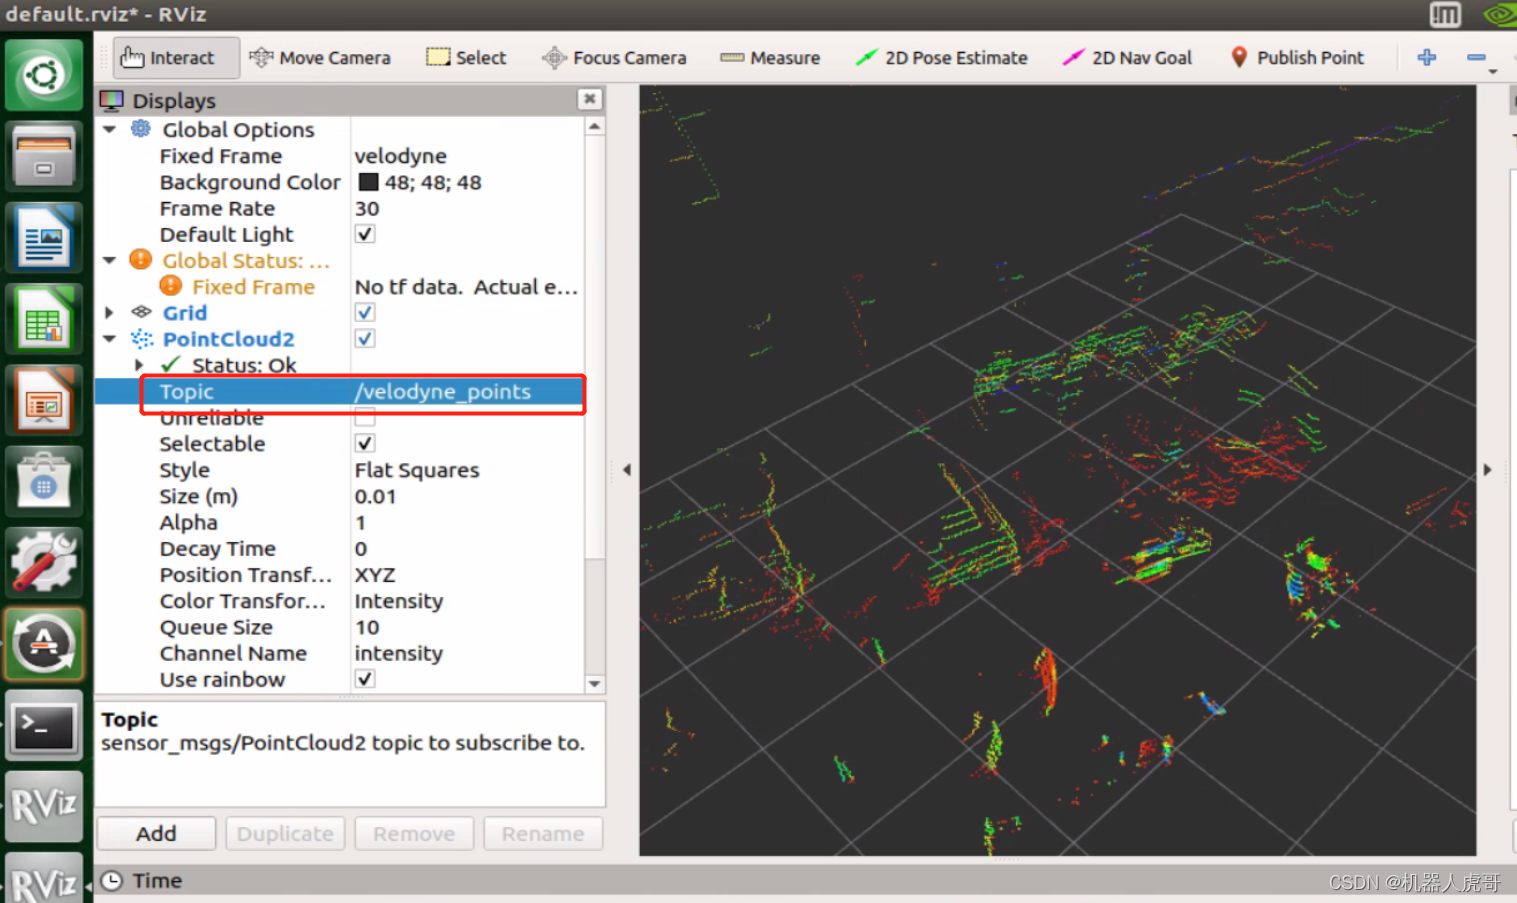Viewport: 1517px width, 903px height.
Task: Edit the Decay Time value
Action: tap(467, 549)
